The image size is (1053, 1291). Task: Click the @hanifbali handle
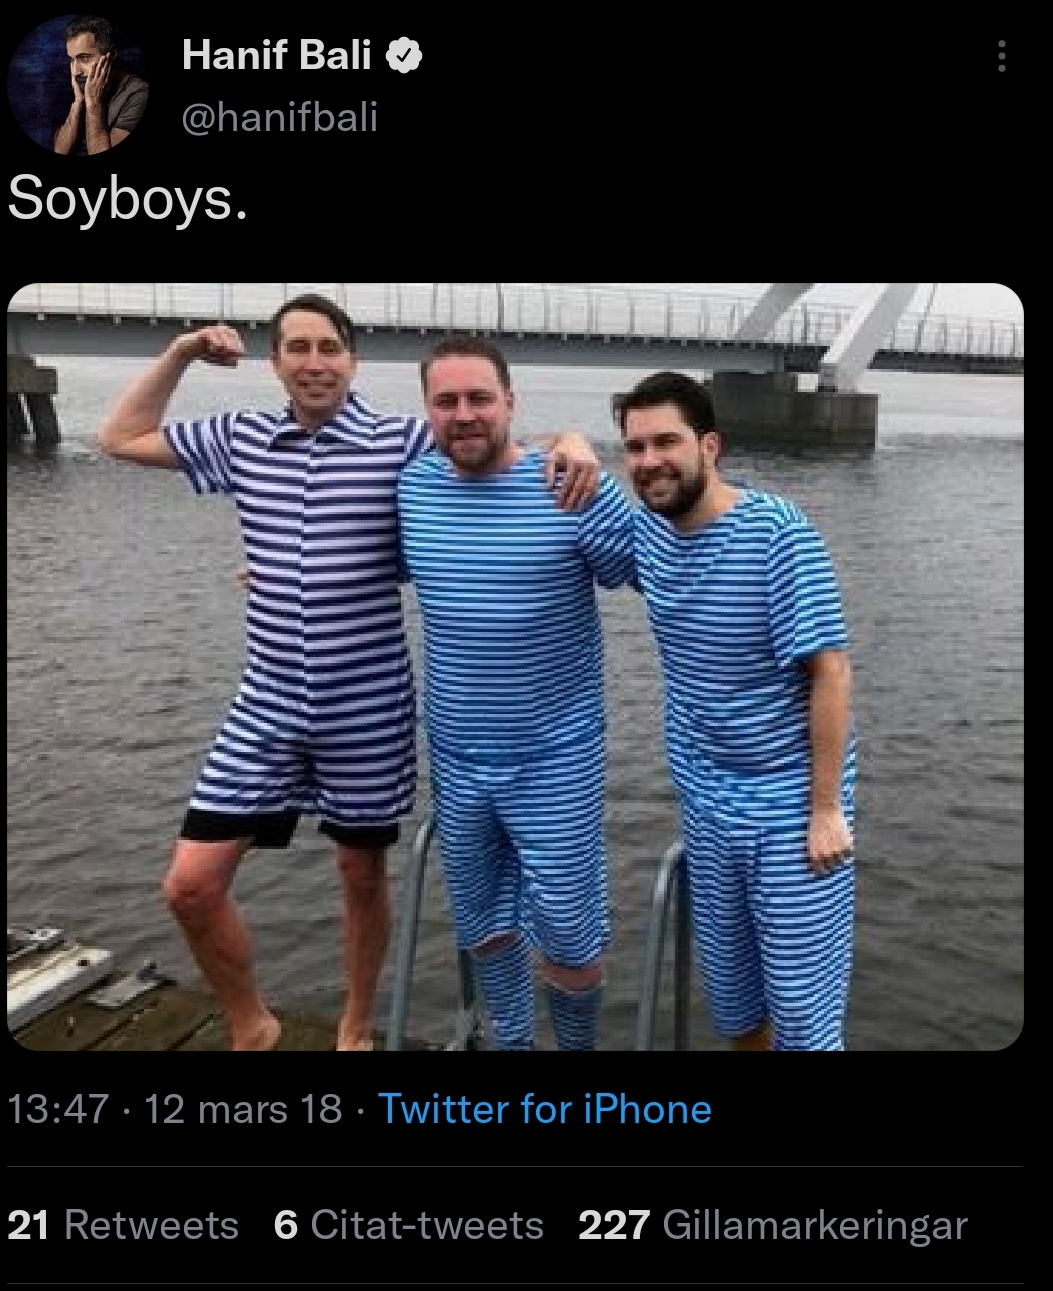coord(280,118)
